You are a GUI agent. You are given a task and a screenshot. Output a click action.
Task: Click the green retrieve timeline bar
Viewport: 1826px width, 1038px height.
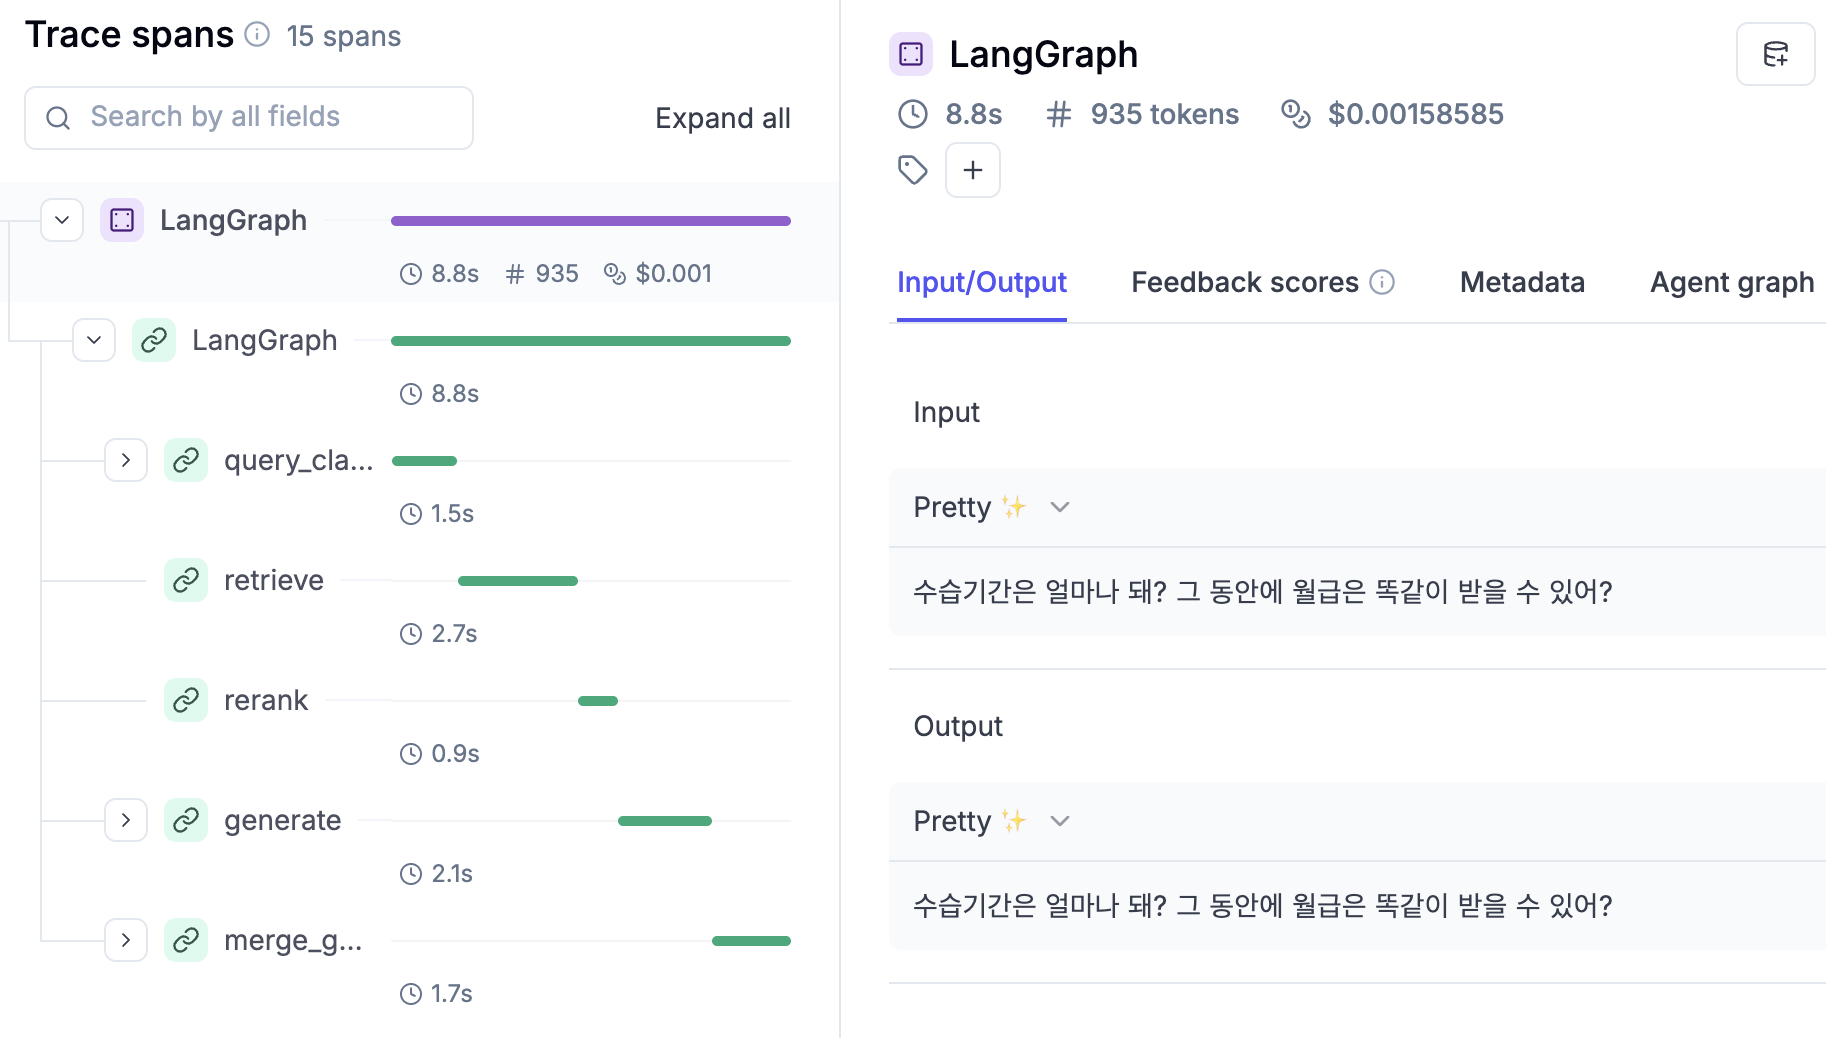pyautogui.click(x=518, y=581)
